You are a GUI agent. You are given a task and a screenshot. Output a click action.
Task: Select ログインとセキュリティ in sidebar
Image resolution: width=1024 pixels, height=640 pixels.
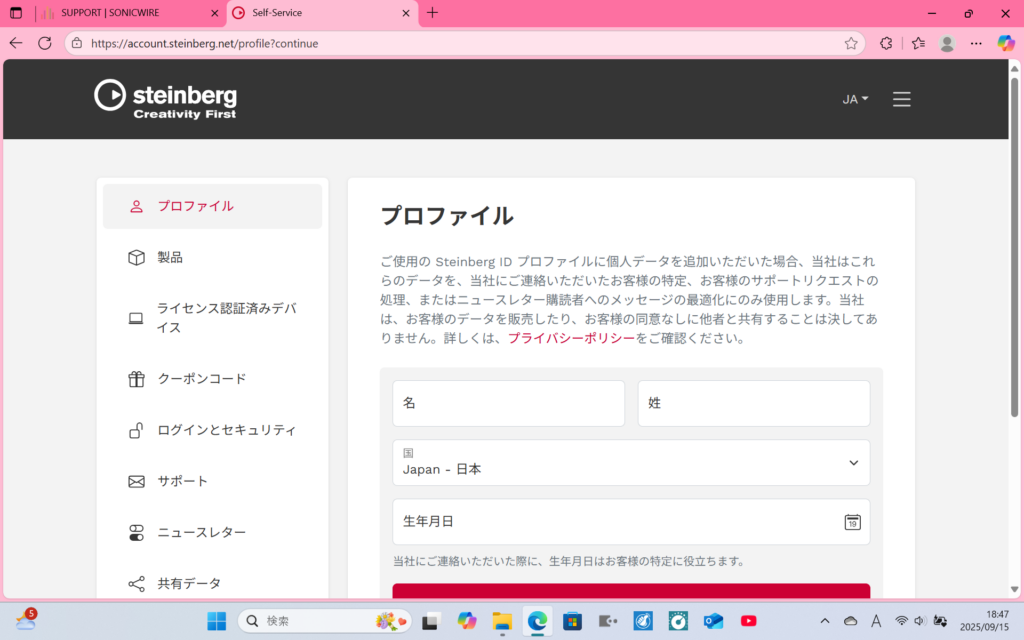226,430
